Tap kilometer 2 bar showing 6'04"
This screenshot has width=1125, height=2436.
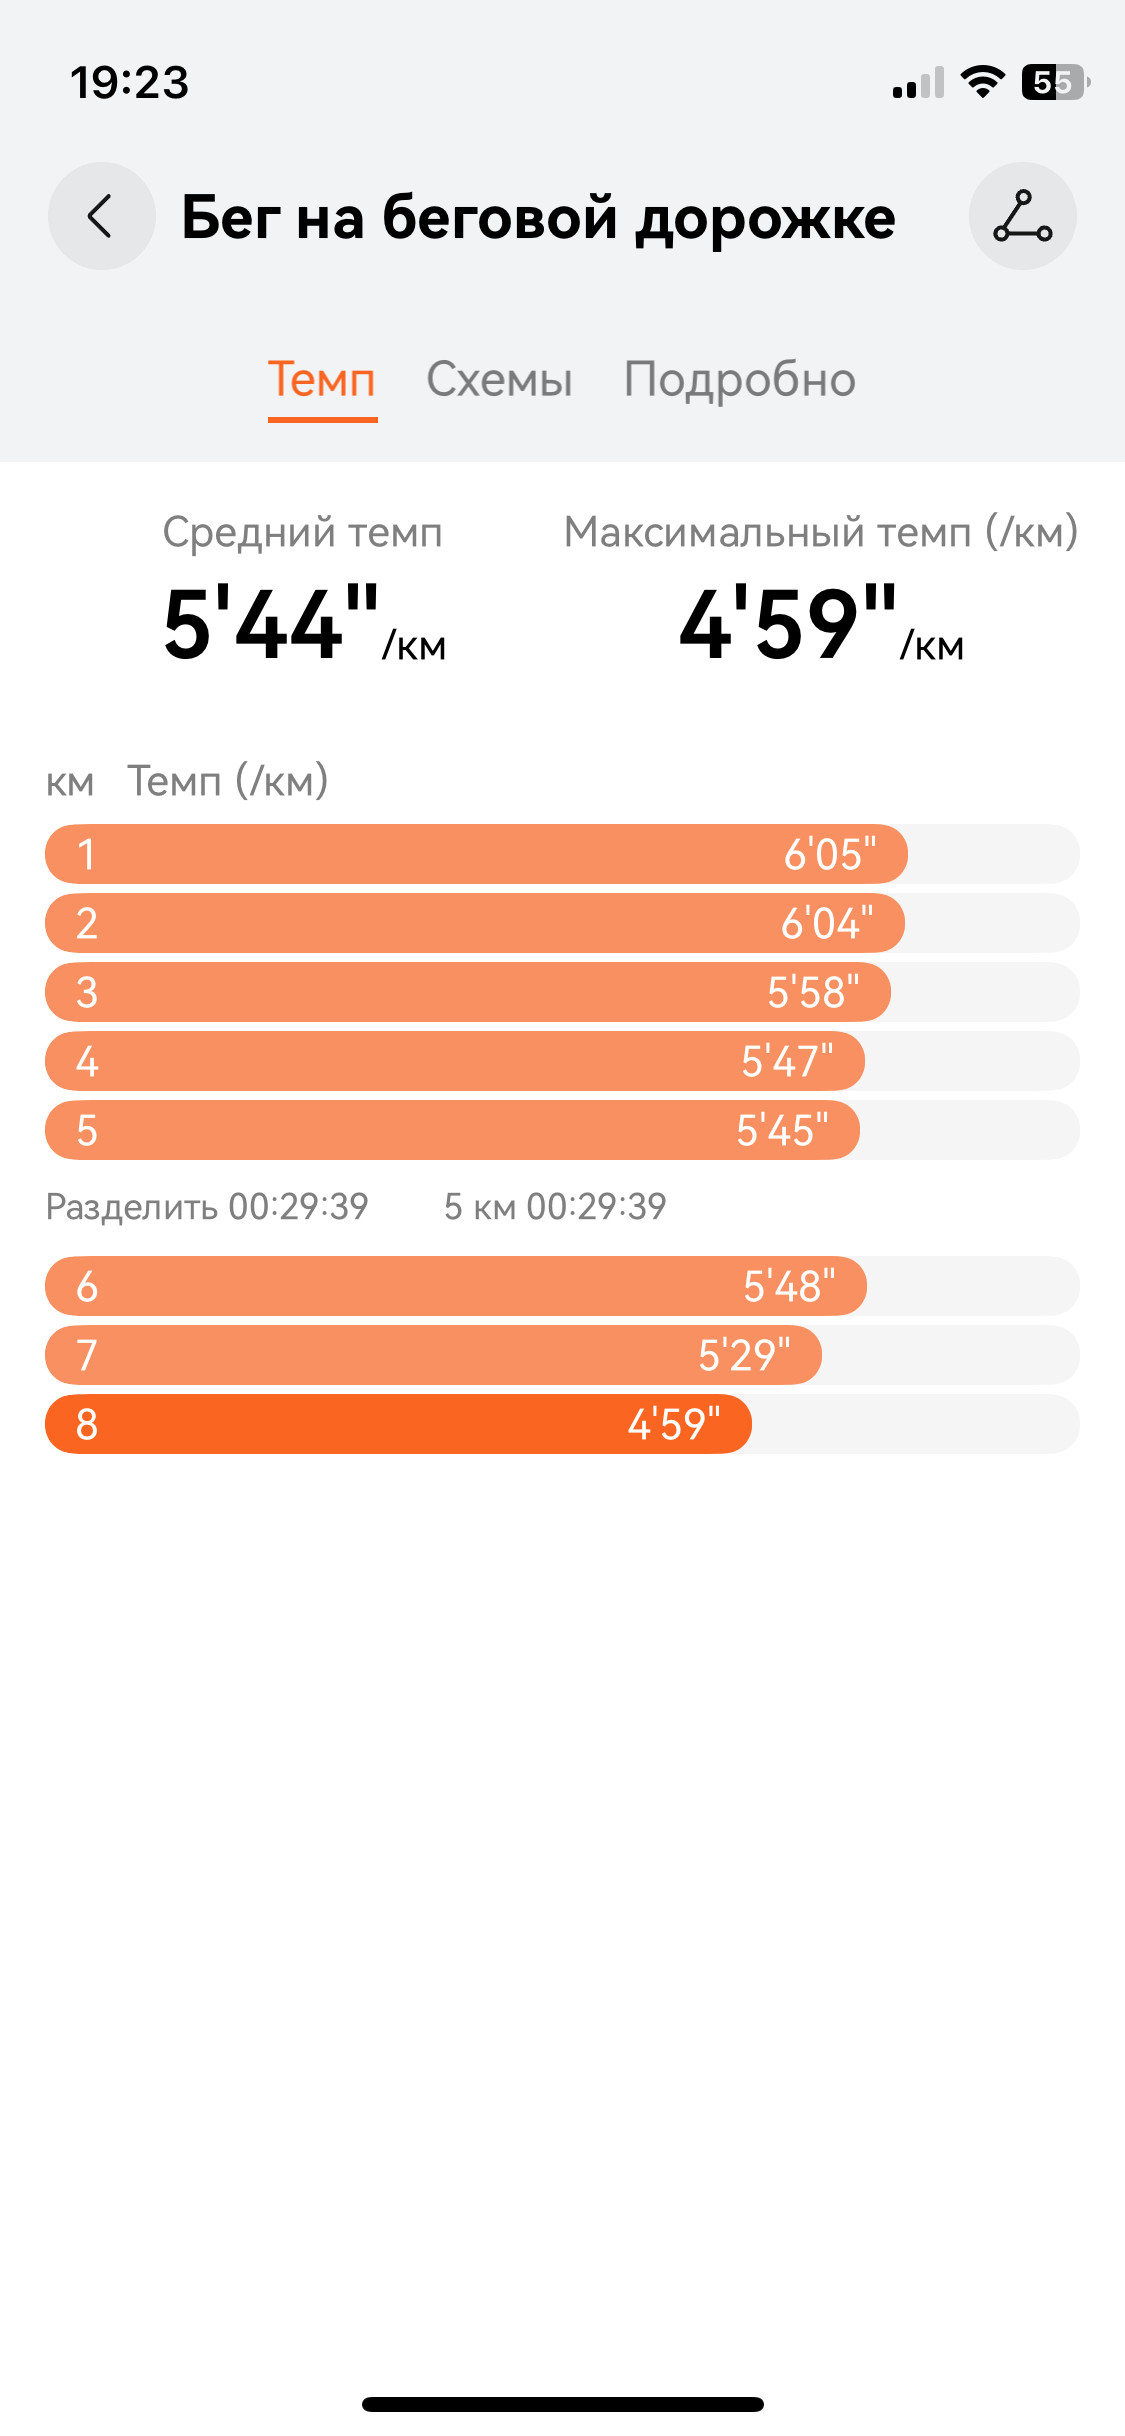coord(562,923)
